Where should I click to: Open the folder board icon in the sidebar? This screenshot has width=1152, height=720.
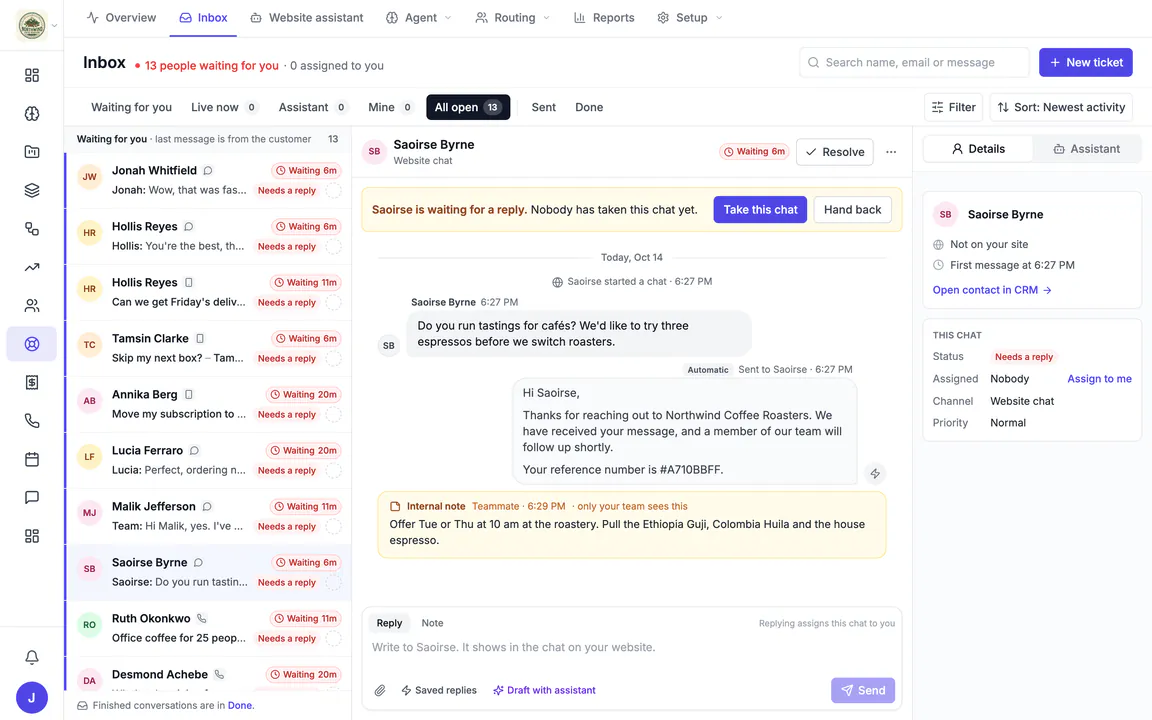32,152
